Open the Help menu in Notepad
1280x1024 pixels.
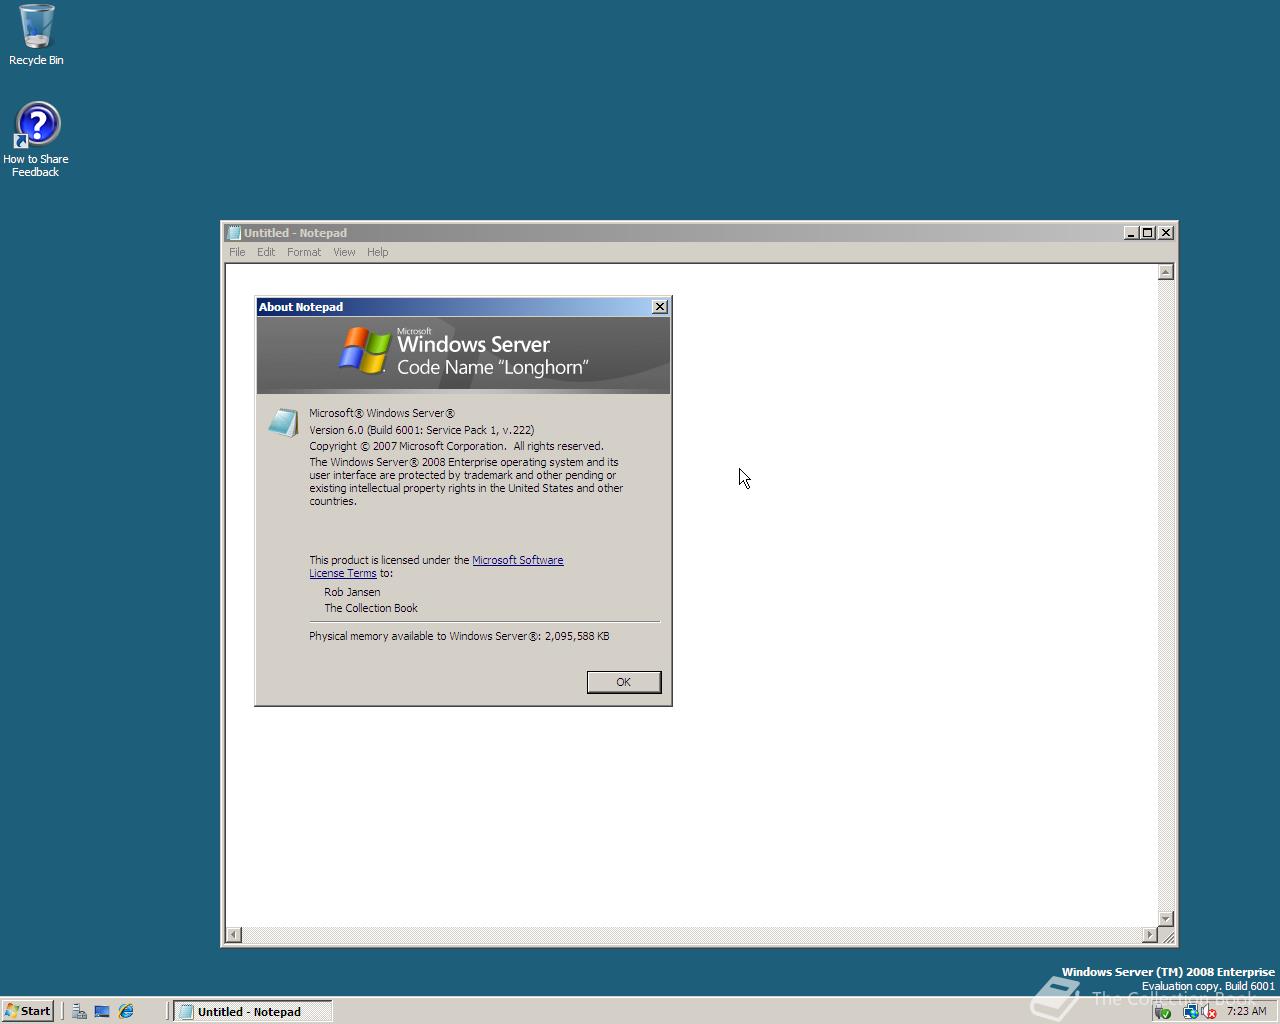point(377,252)
